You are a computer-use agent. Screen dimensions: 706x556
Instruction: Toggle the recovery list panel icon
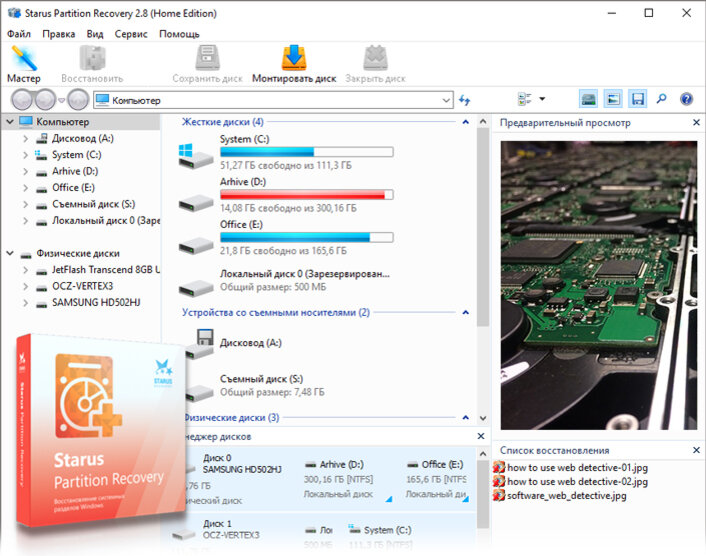coord(638,99)
